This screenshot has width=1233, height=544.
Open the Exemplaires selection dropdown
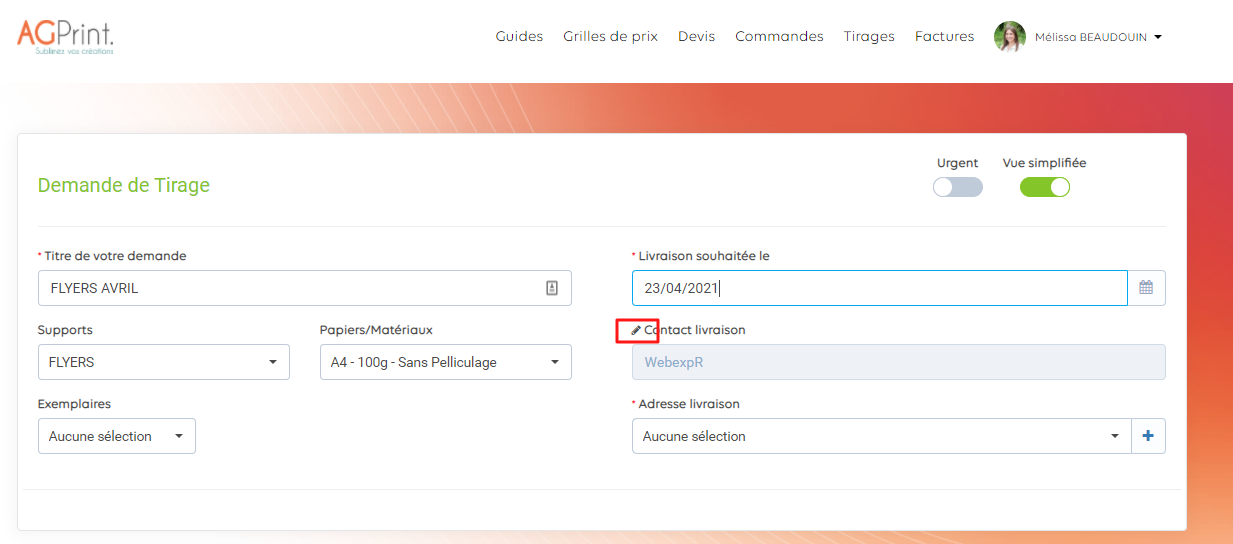click(x=116, y=436)
